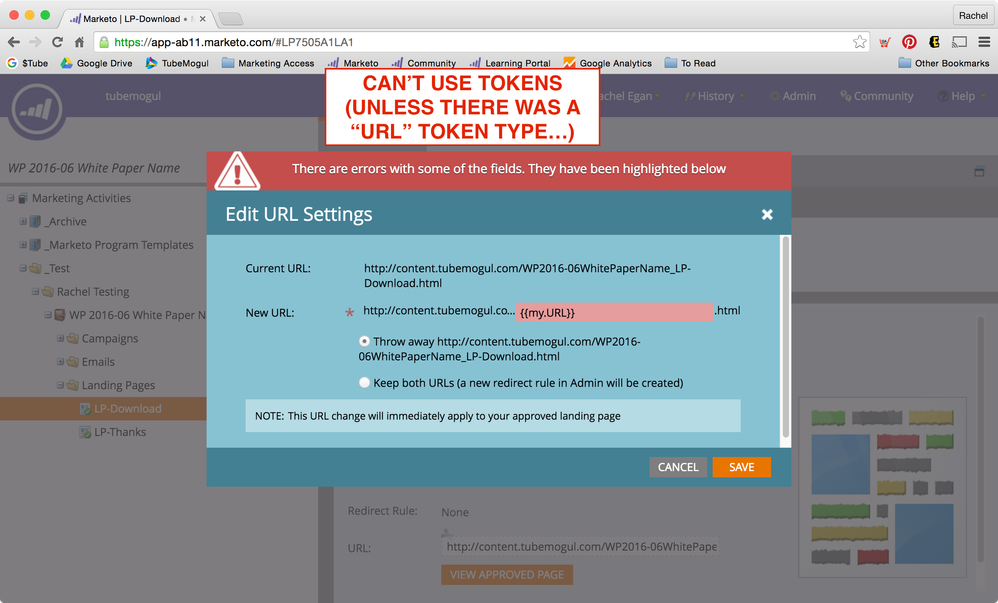Screen dimensions: 998x603
Task: Open the Admin menu
Action: 793,96
